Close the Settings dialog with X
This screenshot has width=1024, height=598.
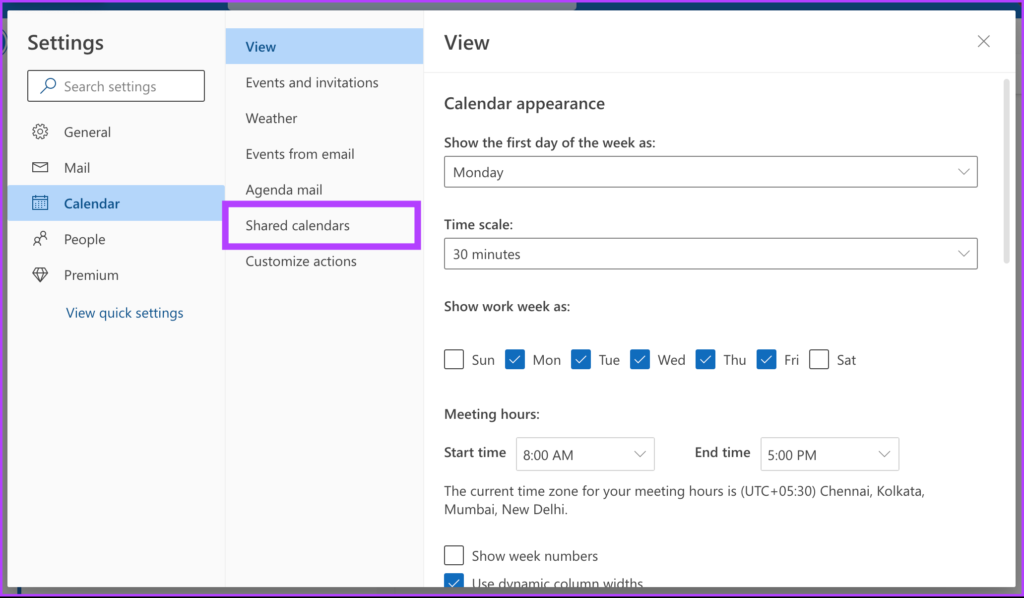pos(984,42)
